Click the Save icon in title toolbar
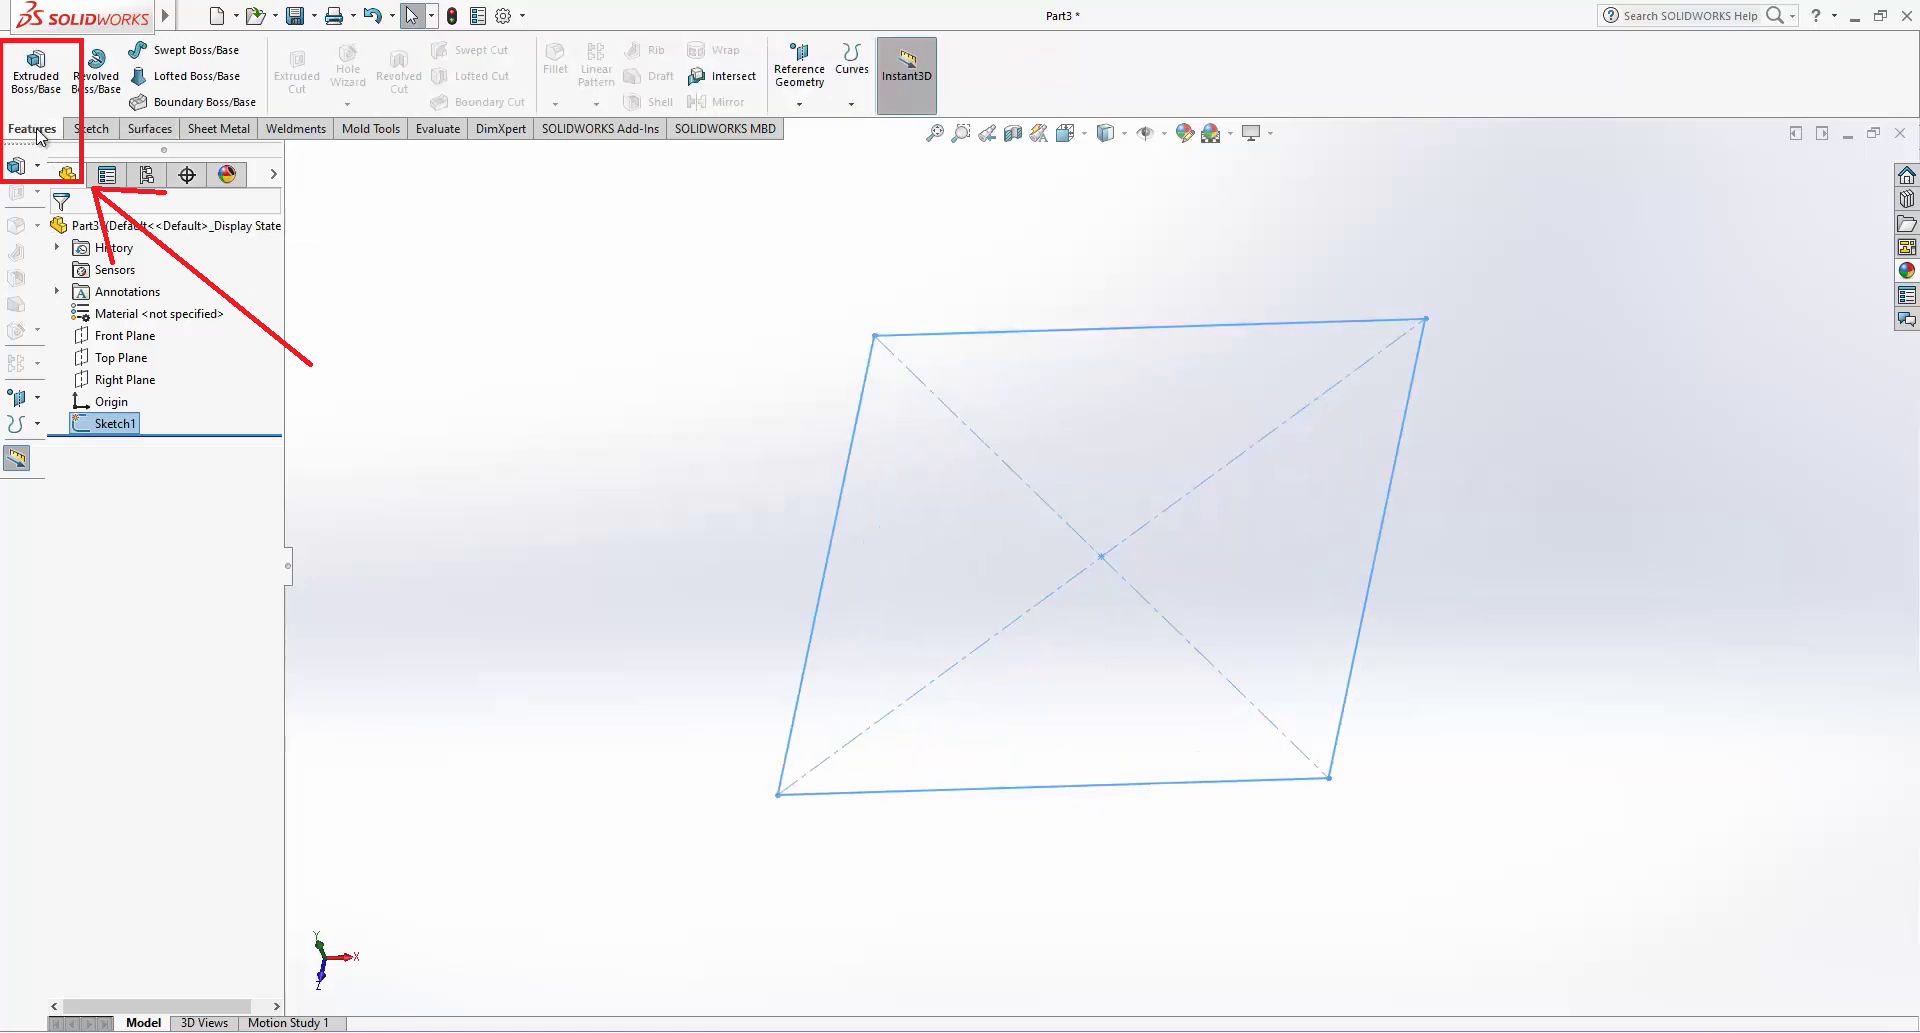This screenshot has width=1920, height=1033. click(295, 16)
